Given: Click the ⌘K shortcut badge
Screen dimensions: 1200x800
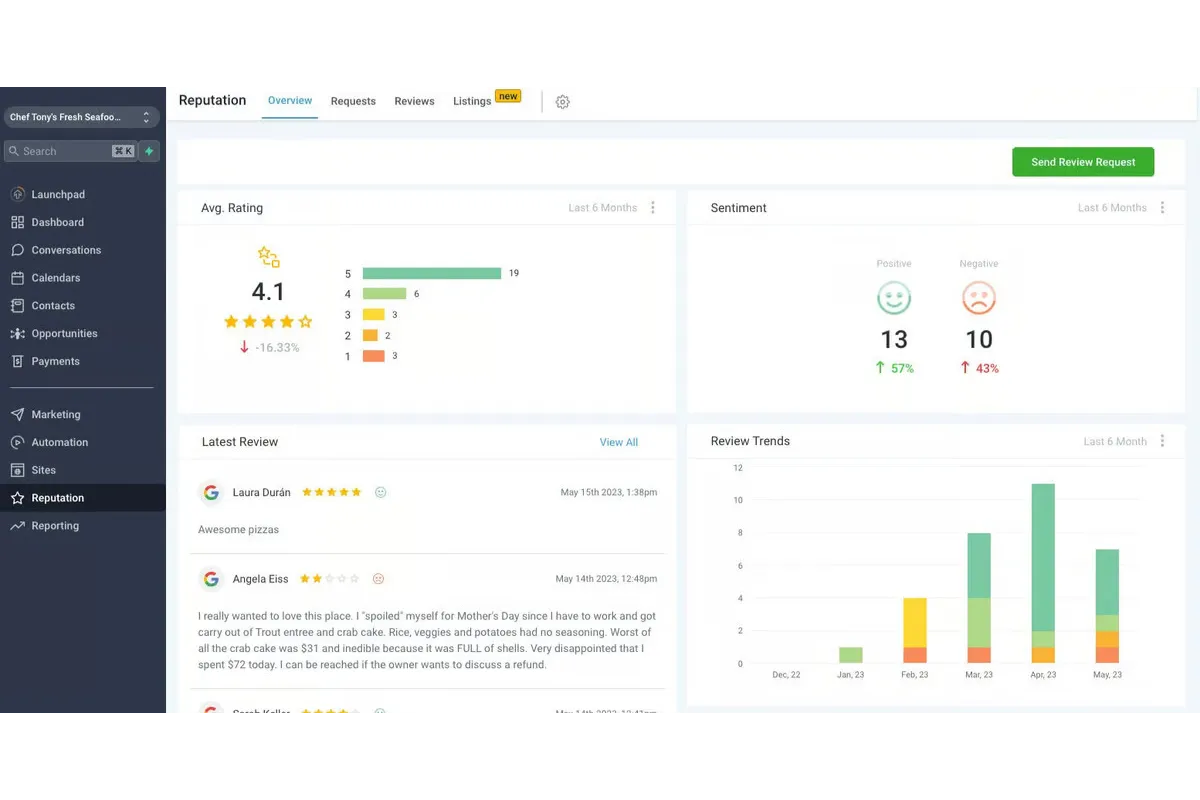Looking at the screenshot, I should [123, 151].
